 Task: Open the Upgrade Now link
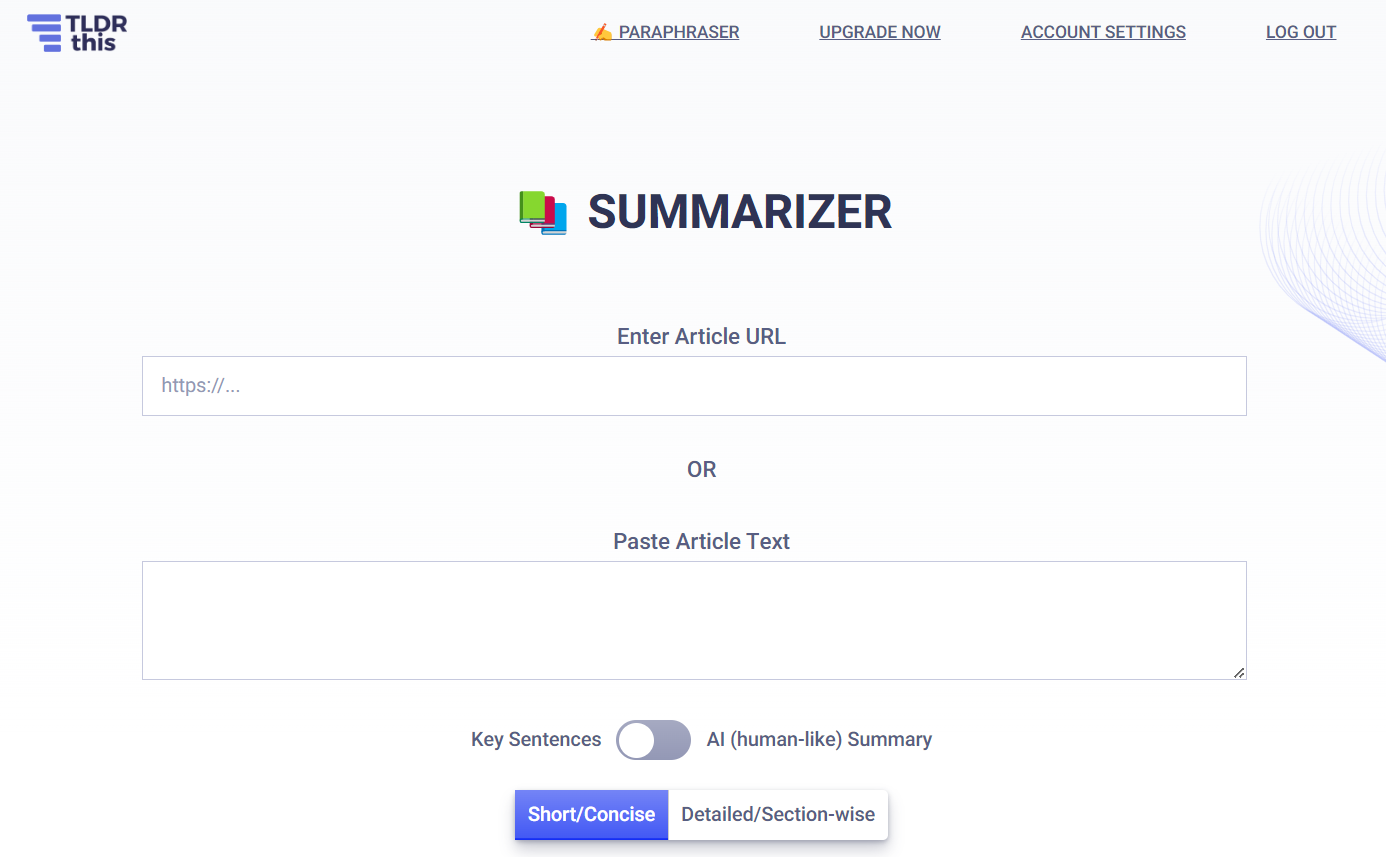[x=880, y=32]
